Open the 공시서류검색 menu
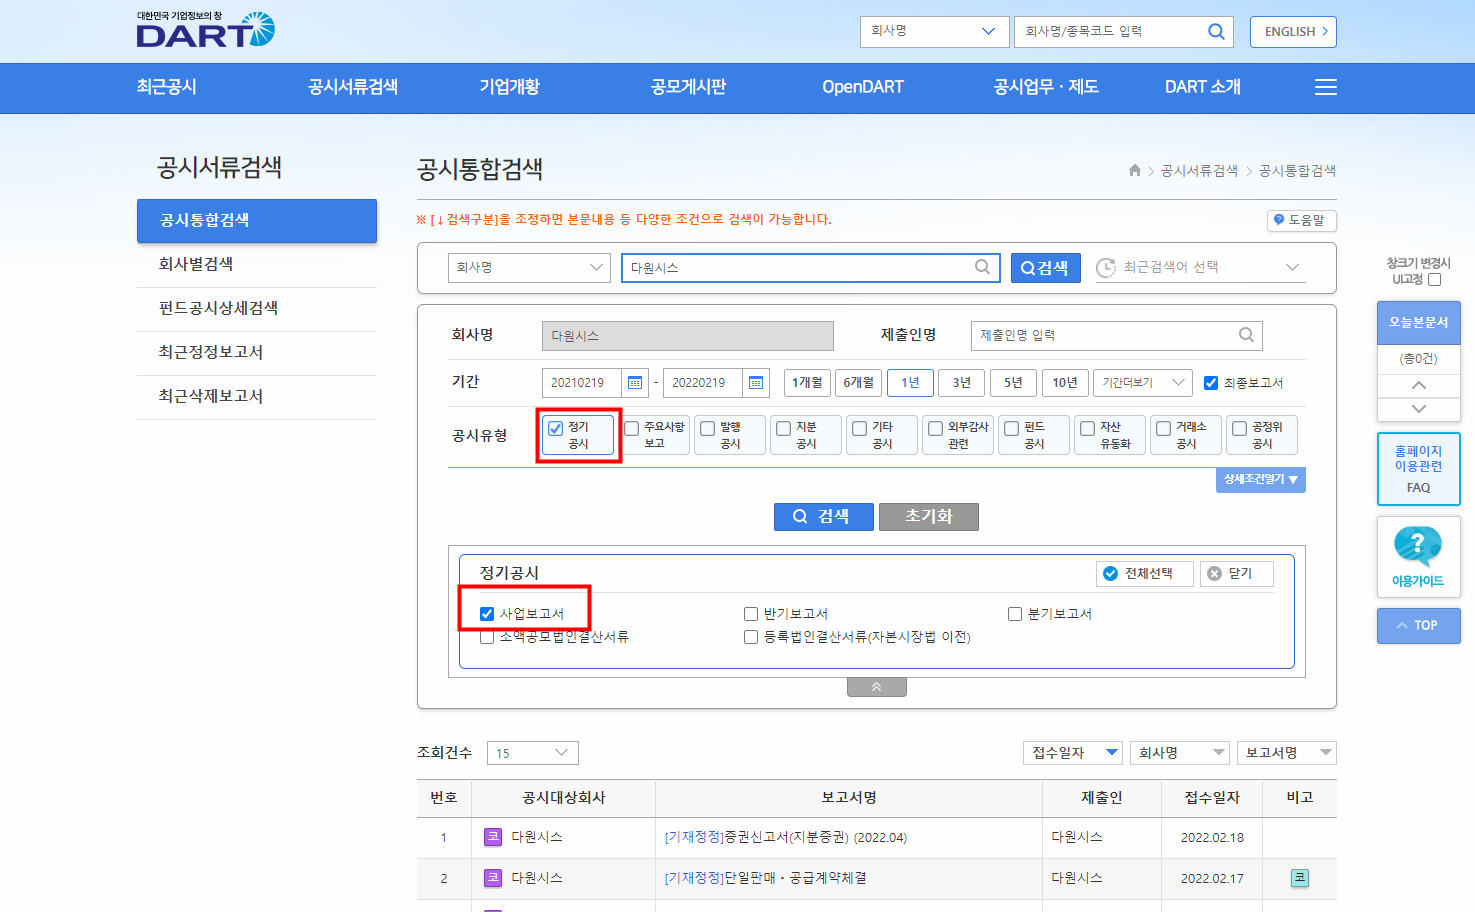Viewport: 1475px width, 912px height. coord(353,87)
